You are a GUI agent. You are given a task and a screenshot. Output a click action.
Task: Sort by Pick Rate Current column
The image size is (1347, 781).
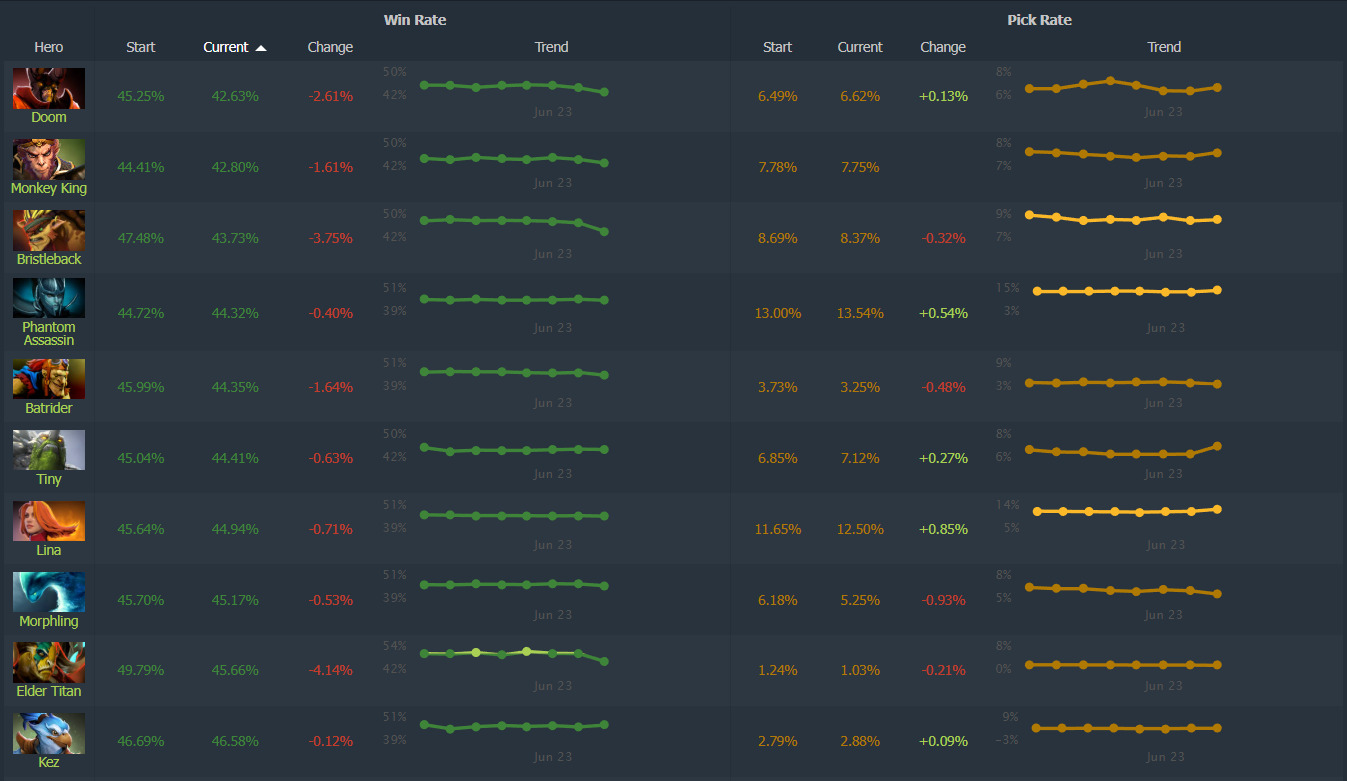coord(860,47)
